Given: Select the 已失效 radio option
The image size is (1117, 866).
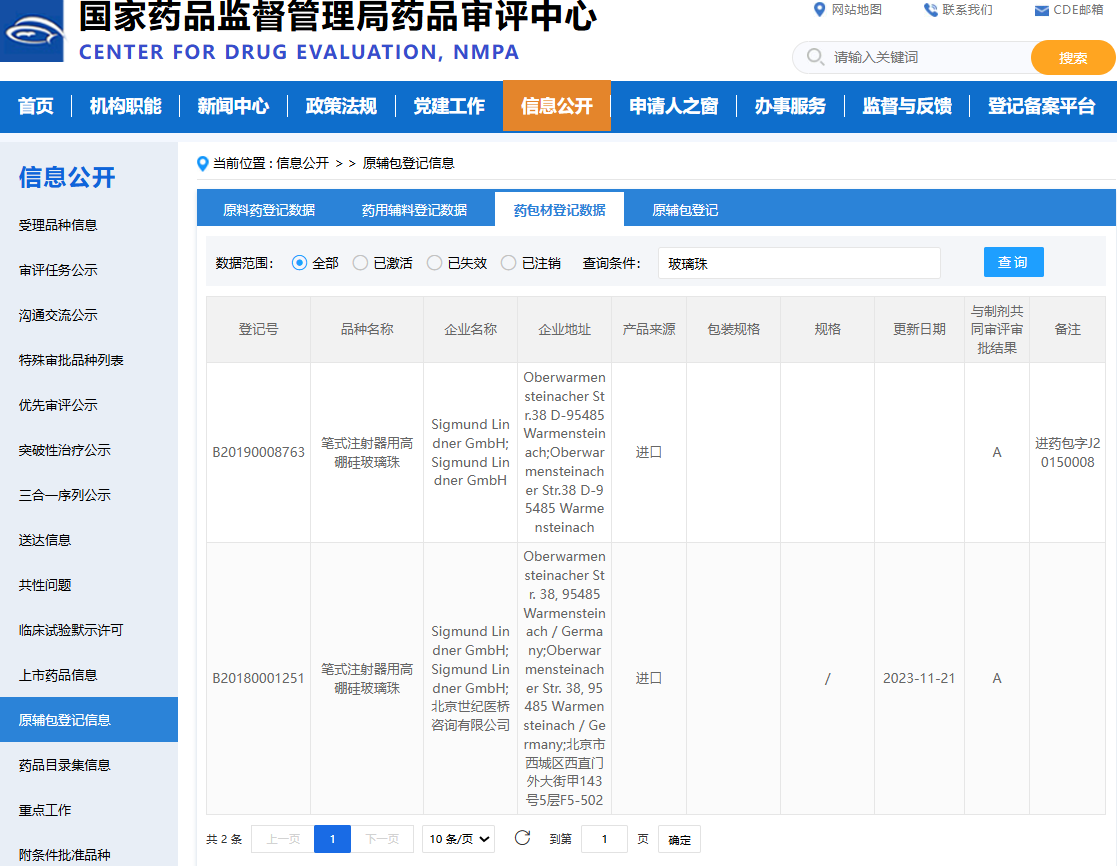Looking at the screenshot, I should (x=434, y=262).
